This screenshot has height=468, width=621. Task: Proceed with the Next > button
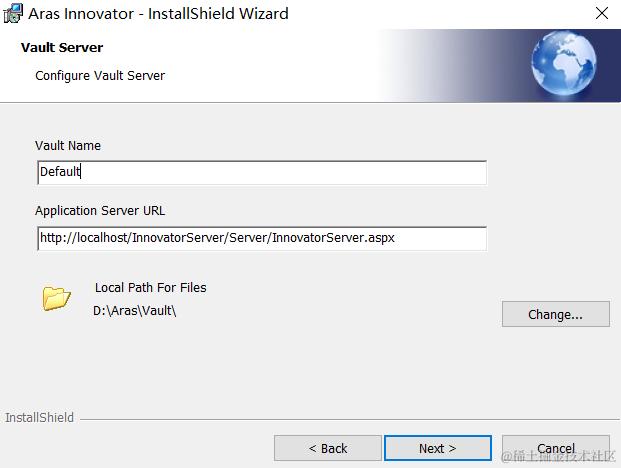coord(438,448)
